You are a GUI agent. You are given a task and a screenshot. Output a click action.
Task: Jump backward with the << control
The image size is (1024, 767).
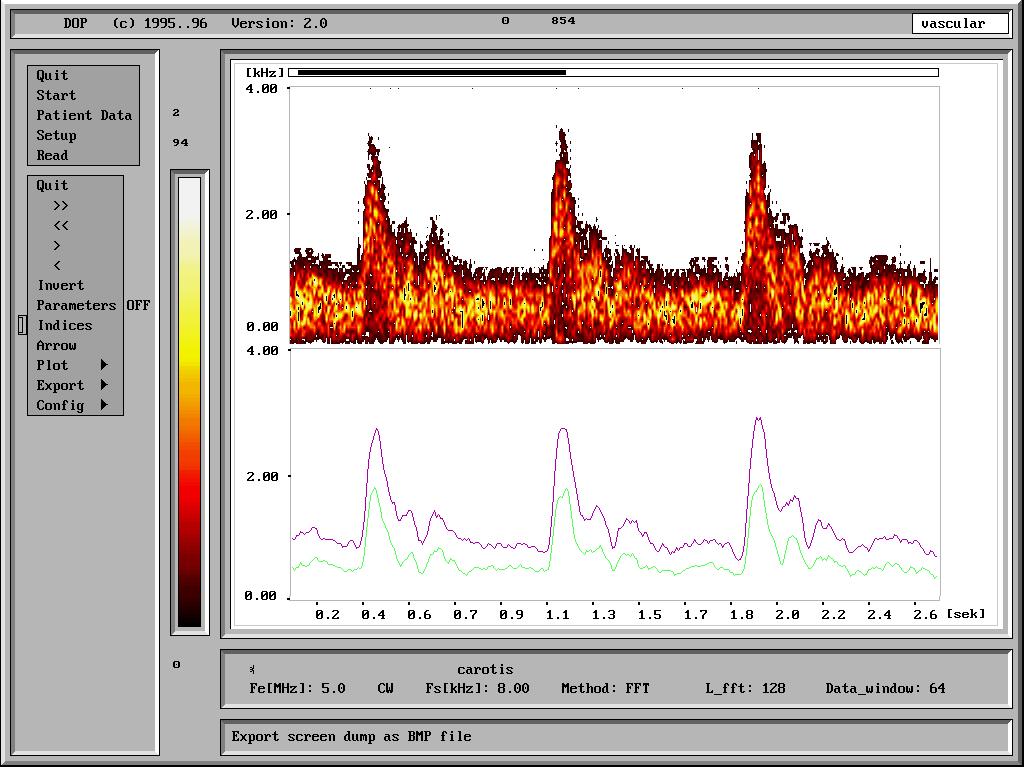click(61, 226)
